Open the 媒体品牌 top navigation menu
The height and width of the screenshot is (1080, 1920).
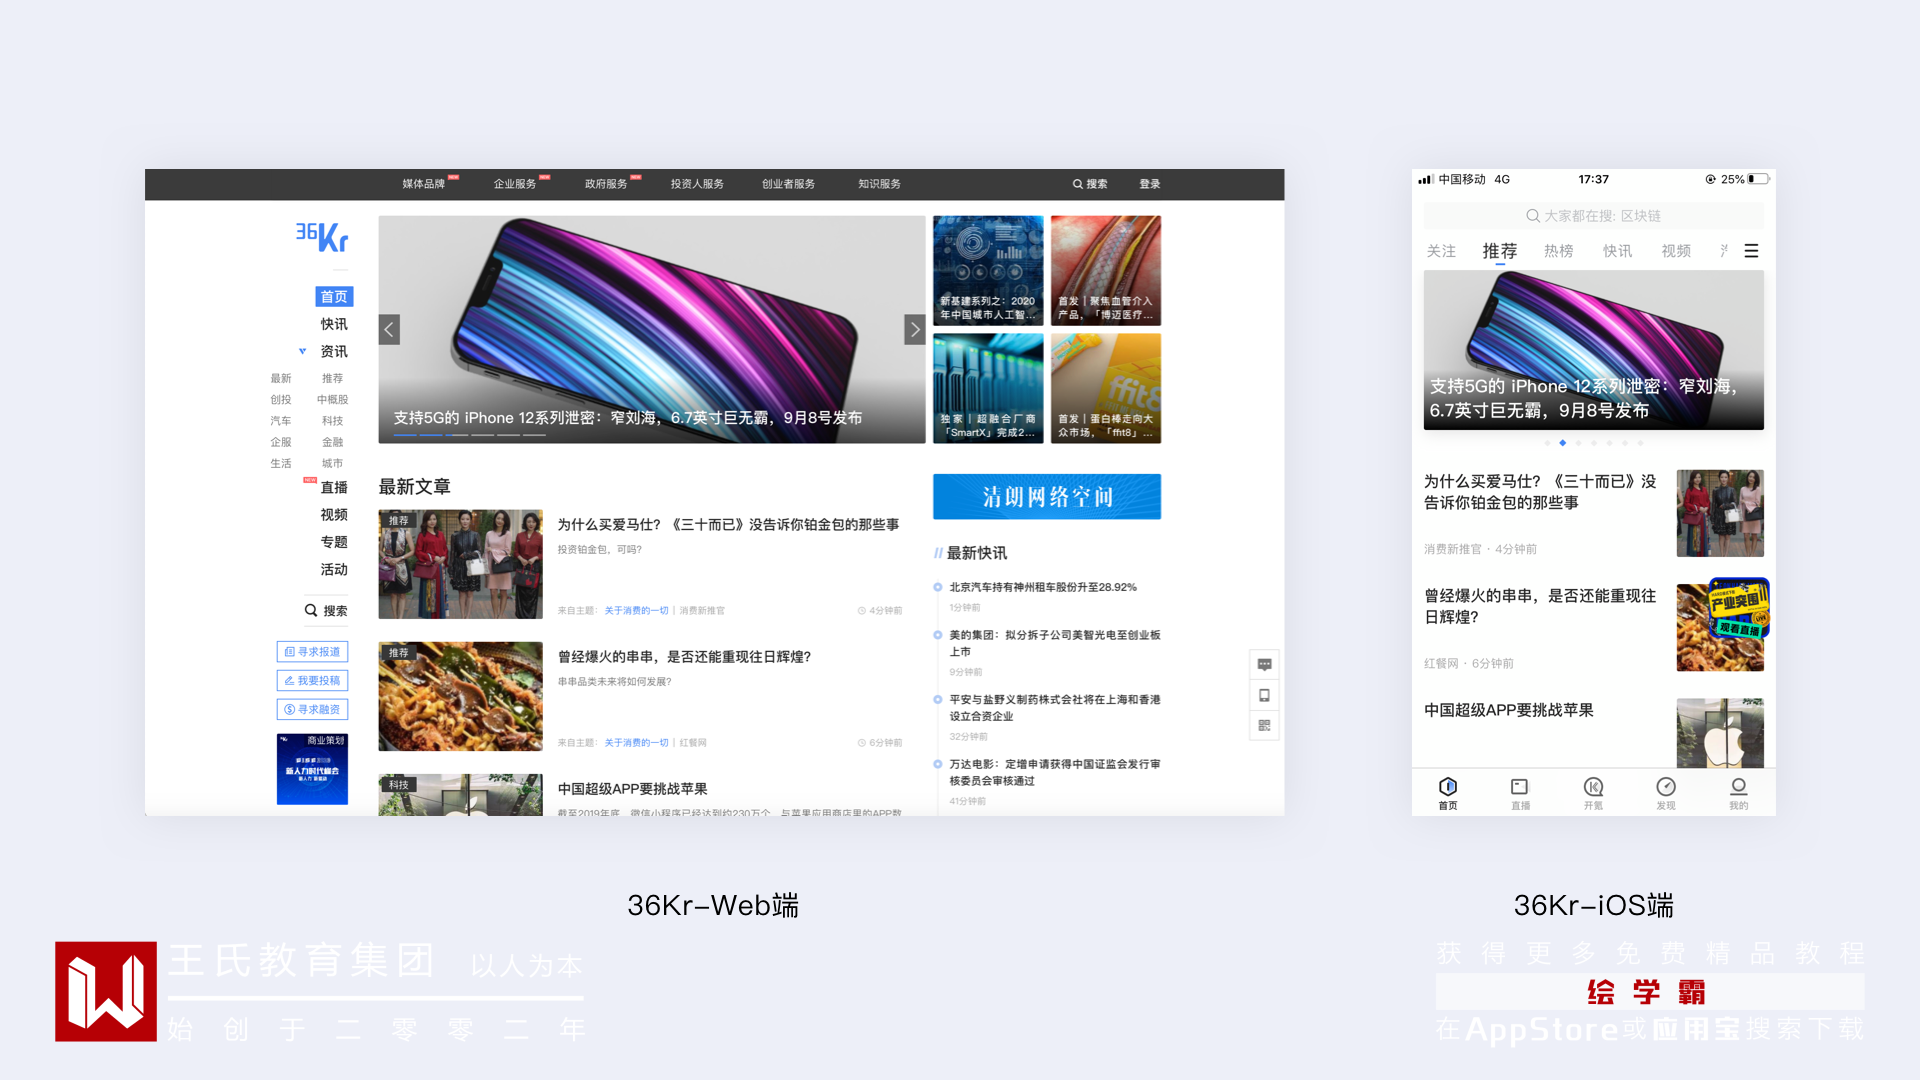point(423,184)
